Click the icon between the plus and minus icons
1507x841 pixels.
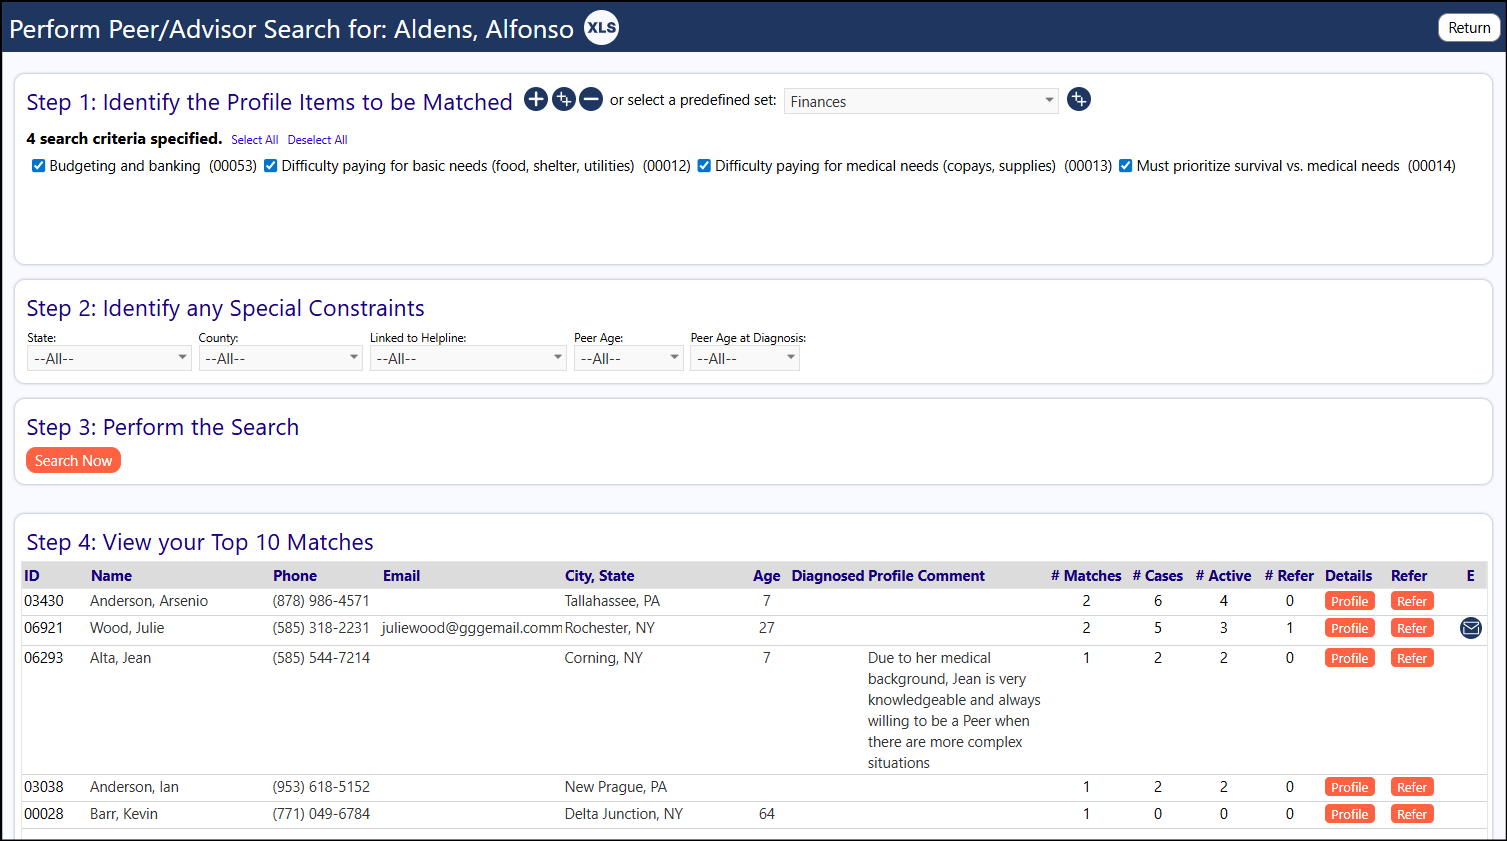(564, 99)
